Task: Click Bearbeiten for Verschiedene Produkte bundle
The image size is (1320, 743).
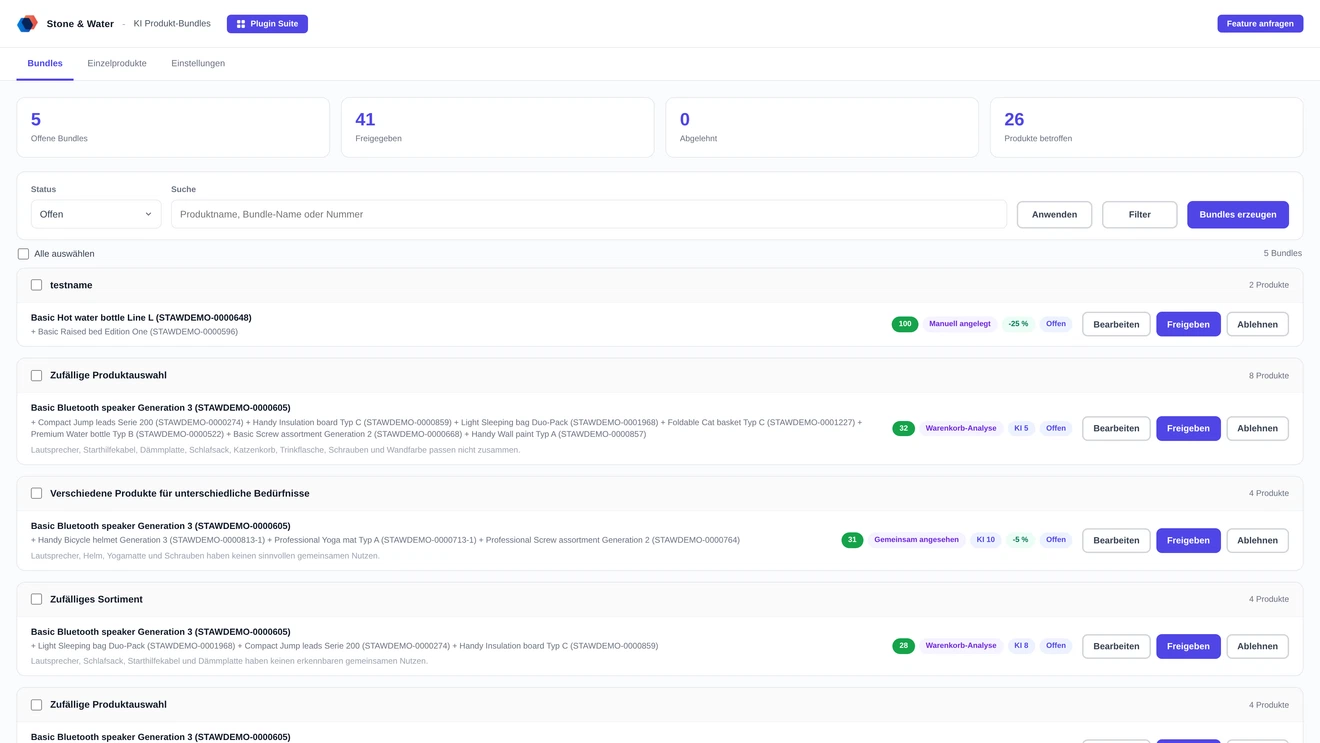Action: (1116, 540)
